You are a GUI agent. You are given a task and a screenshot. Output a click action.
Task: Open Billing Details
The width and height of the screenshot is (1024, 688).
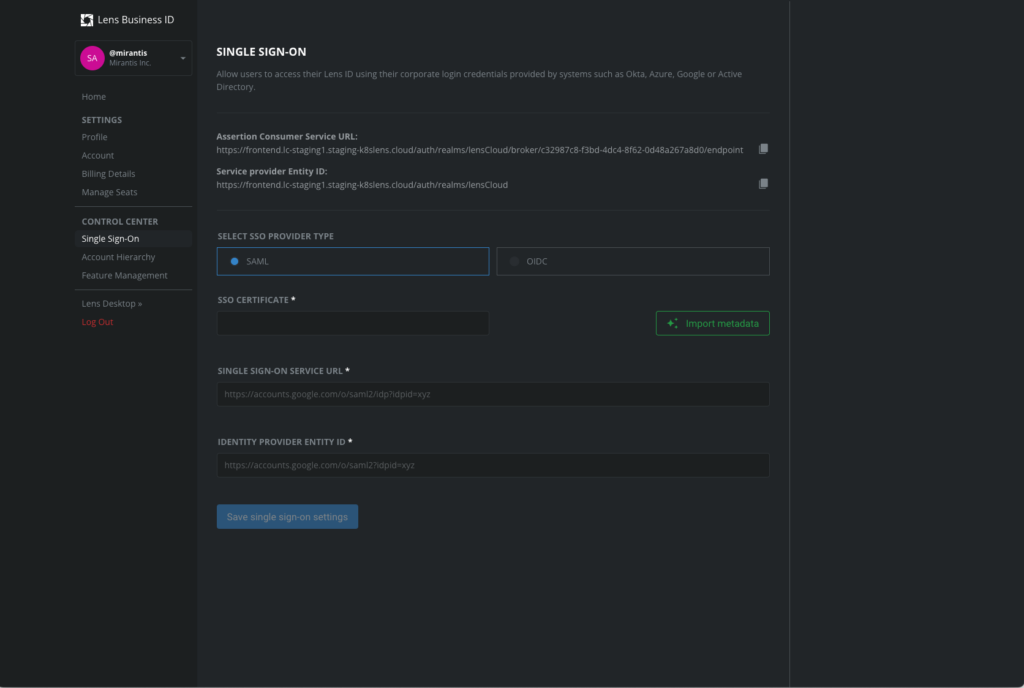click(x=108, y=174)
